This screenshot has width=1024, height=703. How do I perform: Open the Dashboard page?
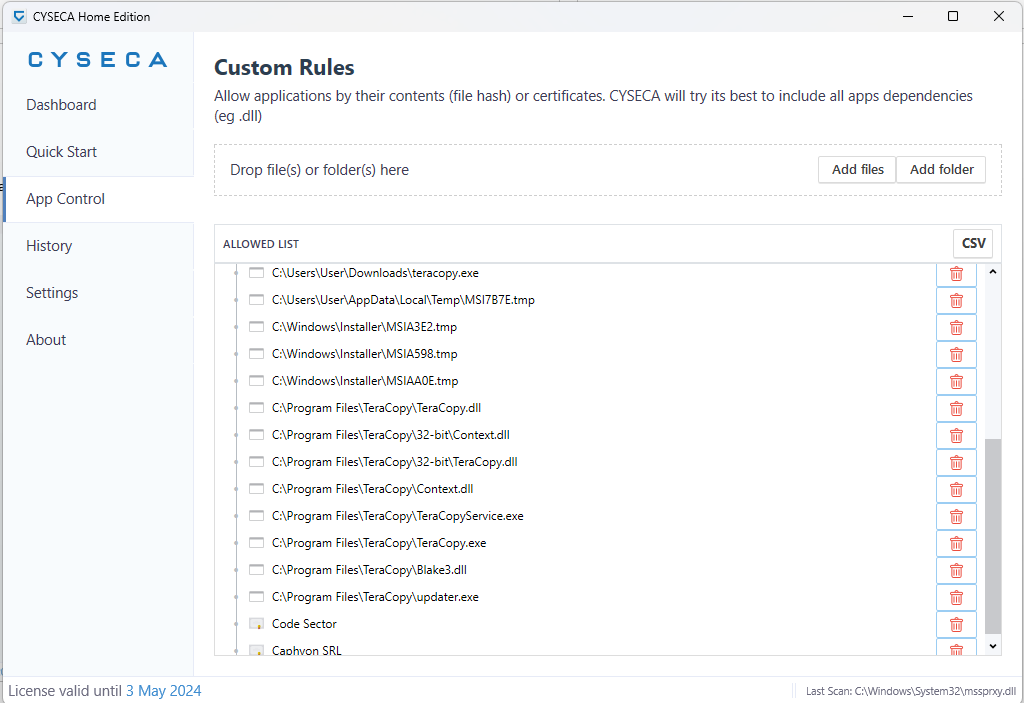point(61,105)
